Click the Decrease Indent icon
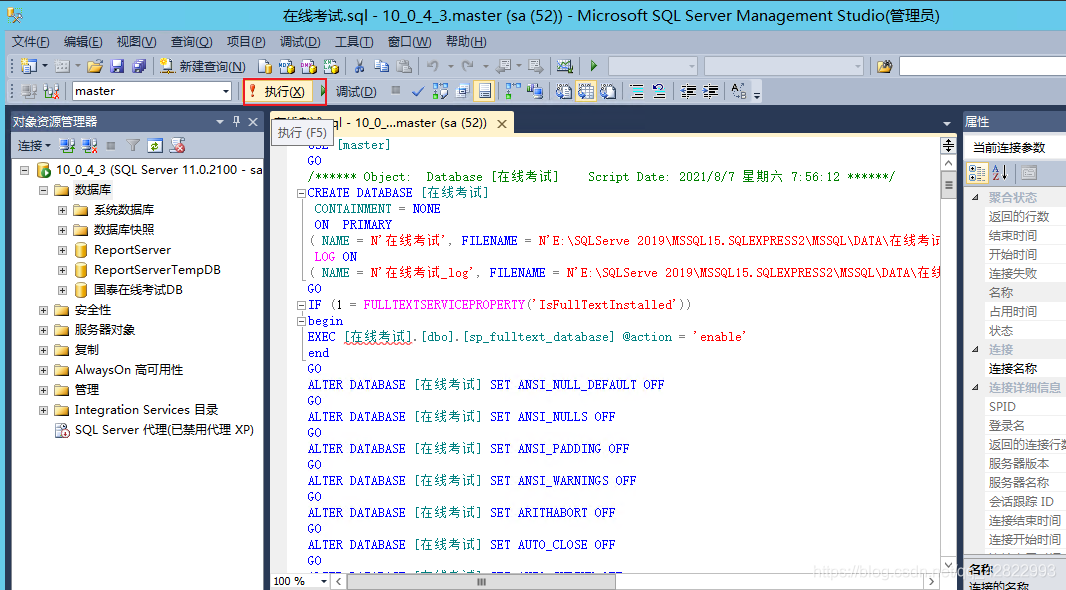 tap(688, 91)
